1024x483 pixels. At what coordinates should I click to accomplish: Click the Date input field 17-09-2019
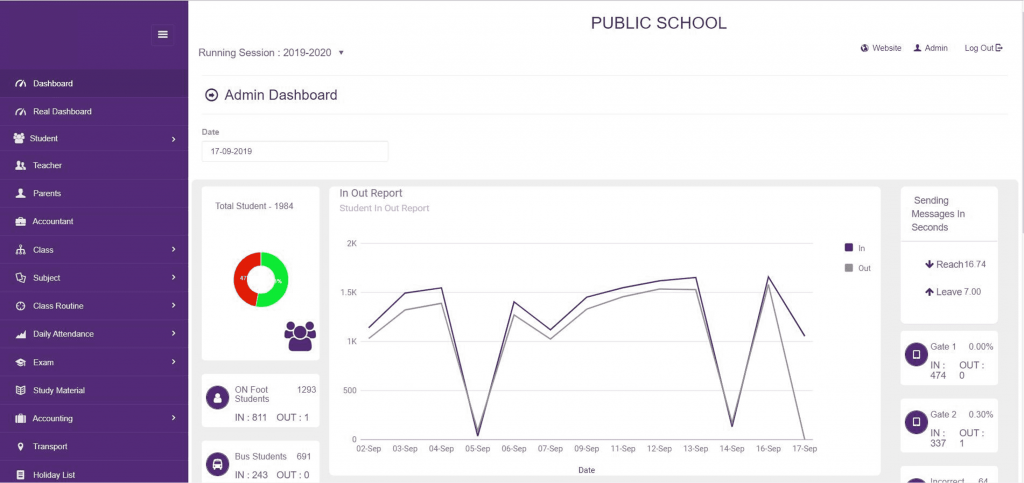[295, 151]
